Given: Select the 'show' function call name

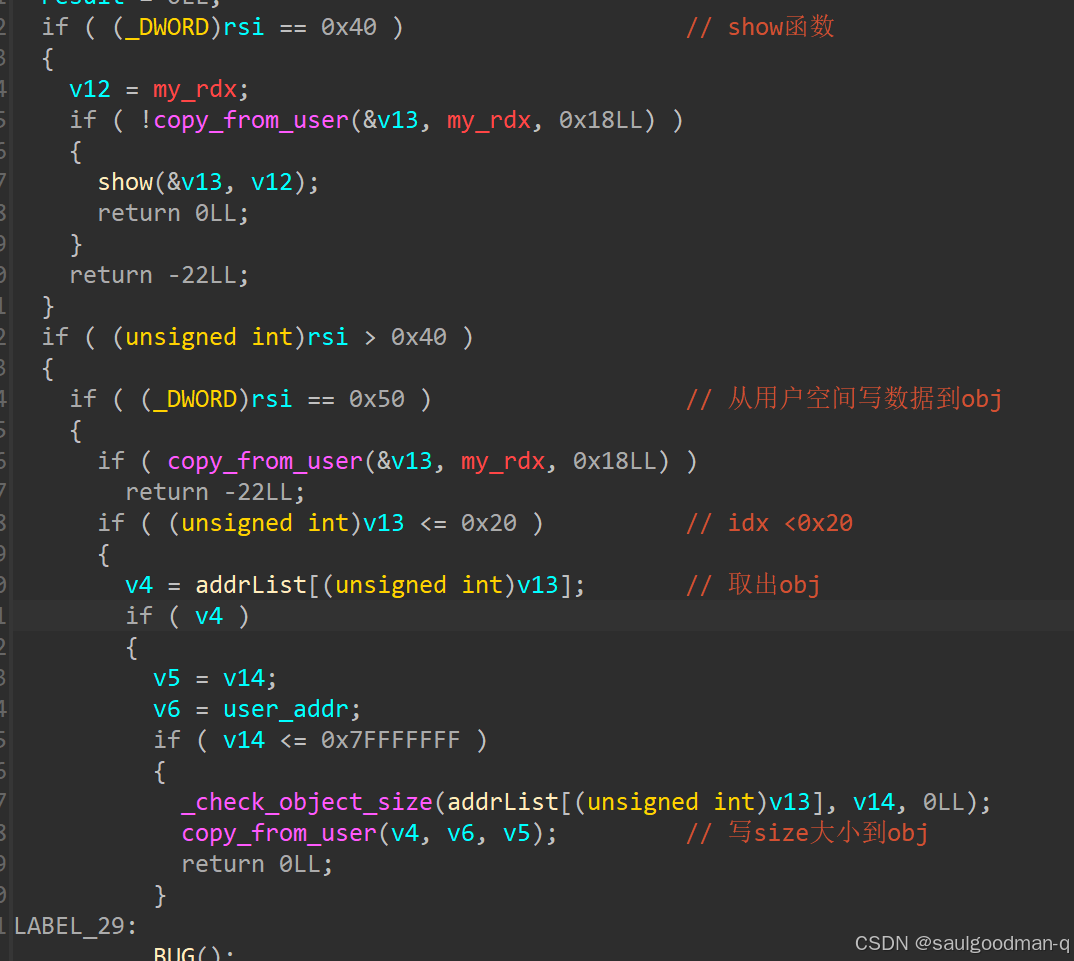Looking at the screenshot, I should [125, 182].
